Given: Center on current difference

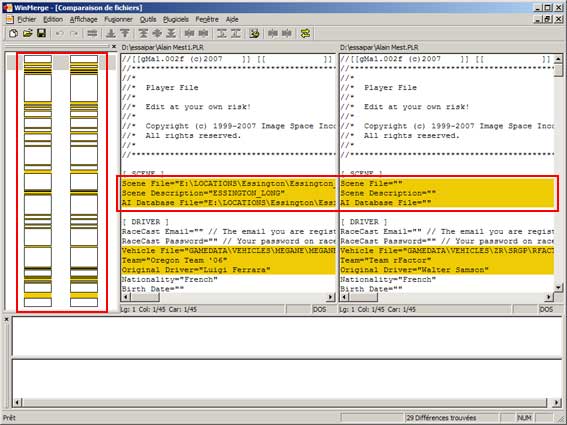Looking at the screenshot, I should pyautogui.click(x=157, y=34).
